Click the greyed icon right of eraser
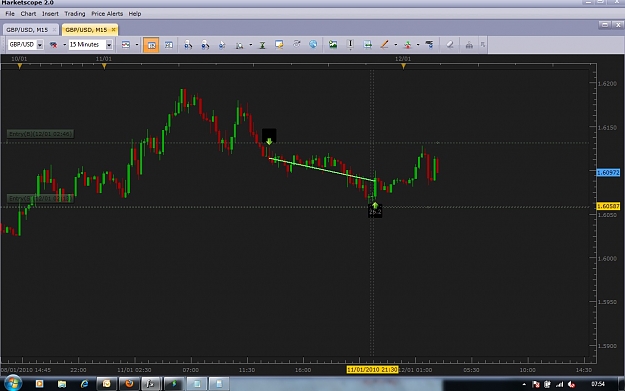This screenshot has width=625, height=391. [469, 45]
